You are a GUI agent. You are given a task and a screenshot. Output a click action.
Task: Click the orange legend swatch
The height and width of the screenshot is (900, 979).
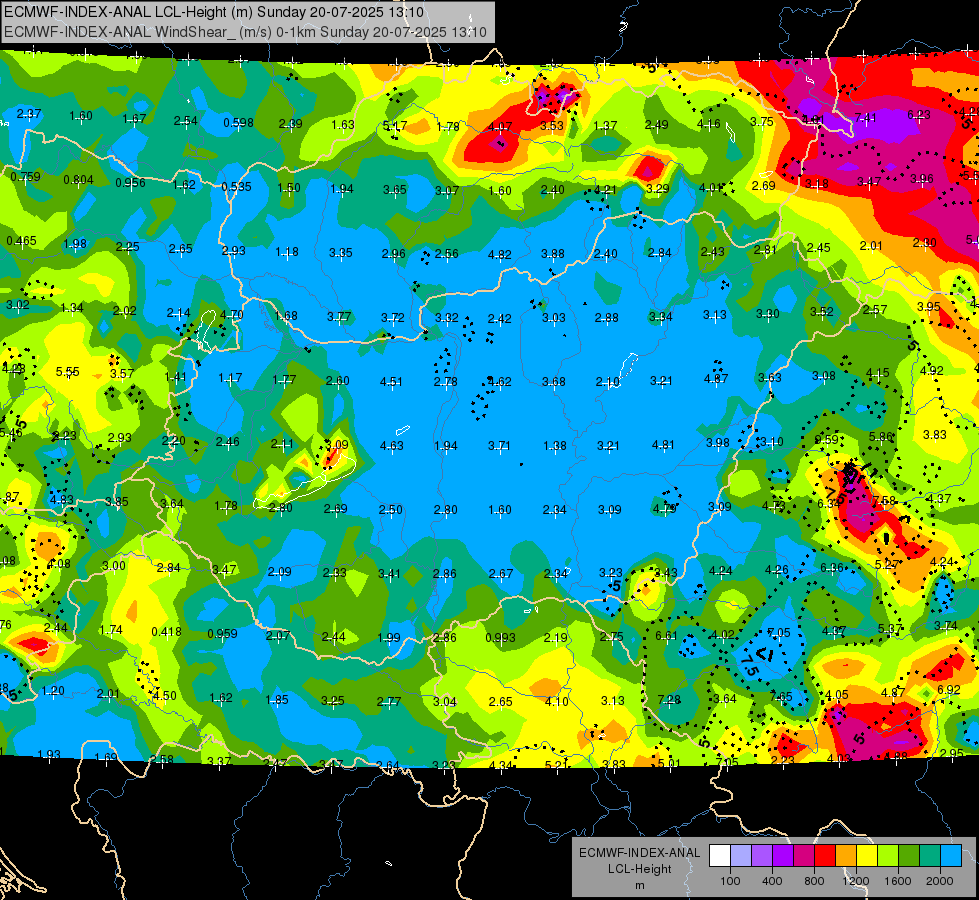[x=846, y=856]
